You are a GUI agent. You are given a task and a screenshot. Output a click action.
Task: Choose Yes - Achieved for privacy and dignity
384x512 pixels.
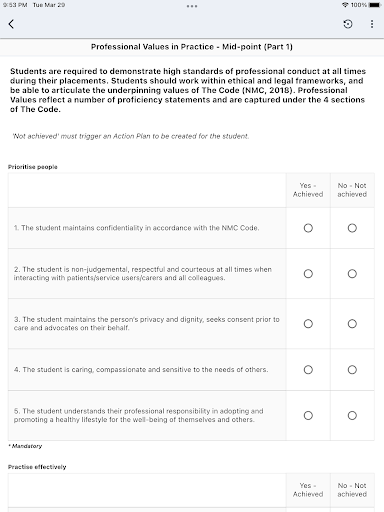click(308, 324)
